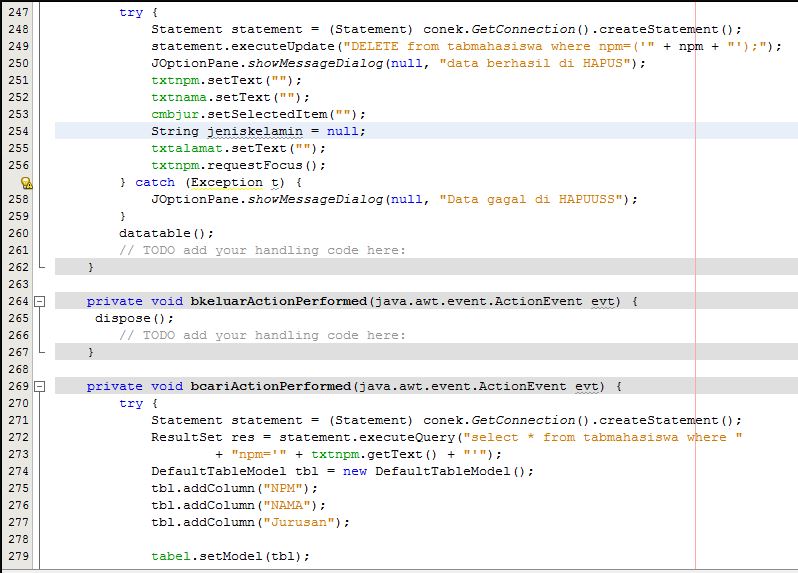The height and width of the screenshot is (573, 798).
Task: Click tbl.addColumn("Jurusan") line
Action: click(x=250, y=522)
